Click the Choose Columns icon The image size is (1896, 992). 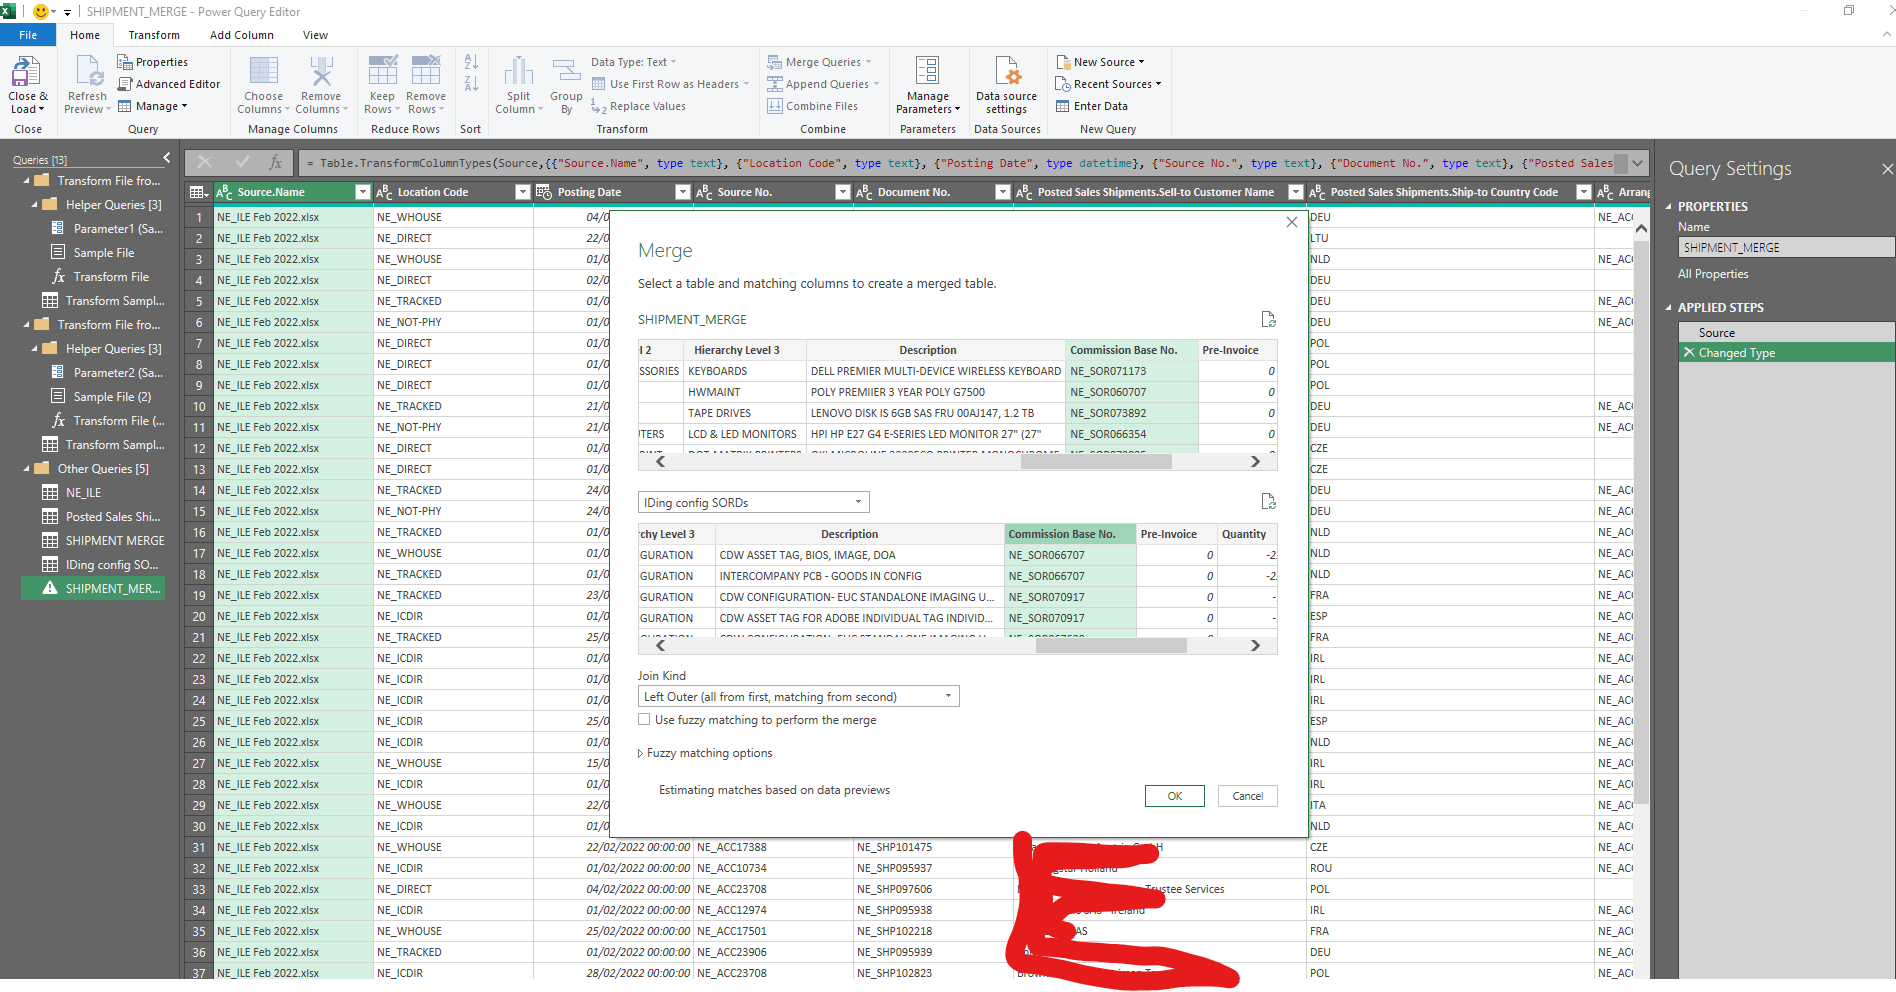pos(263,72)
